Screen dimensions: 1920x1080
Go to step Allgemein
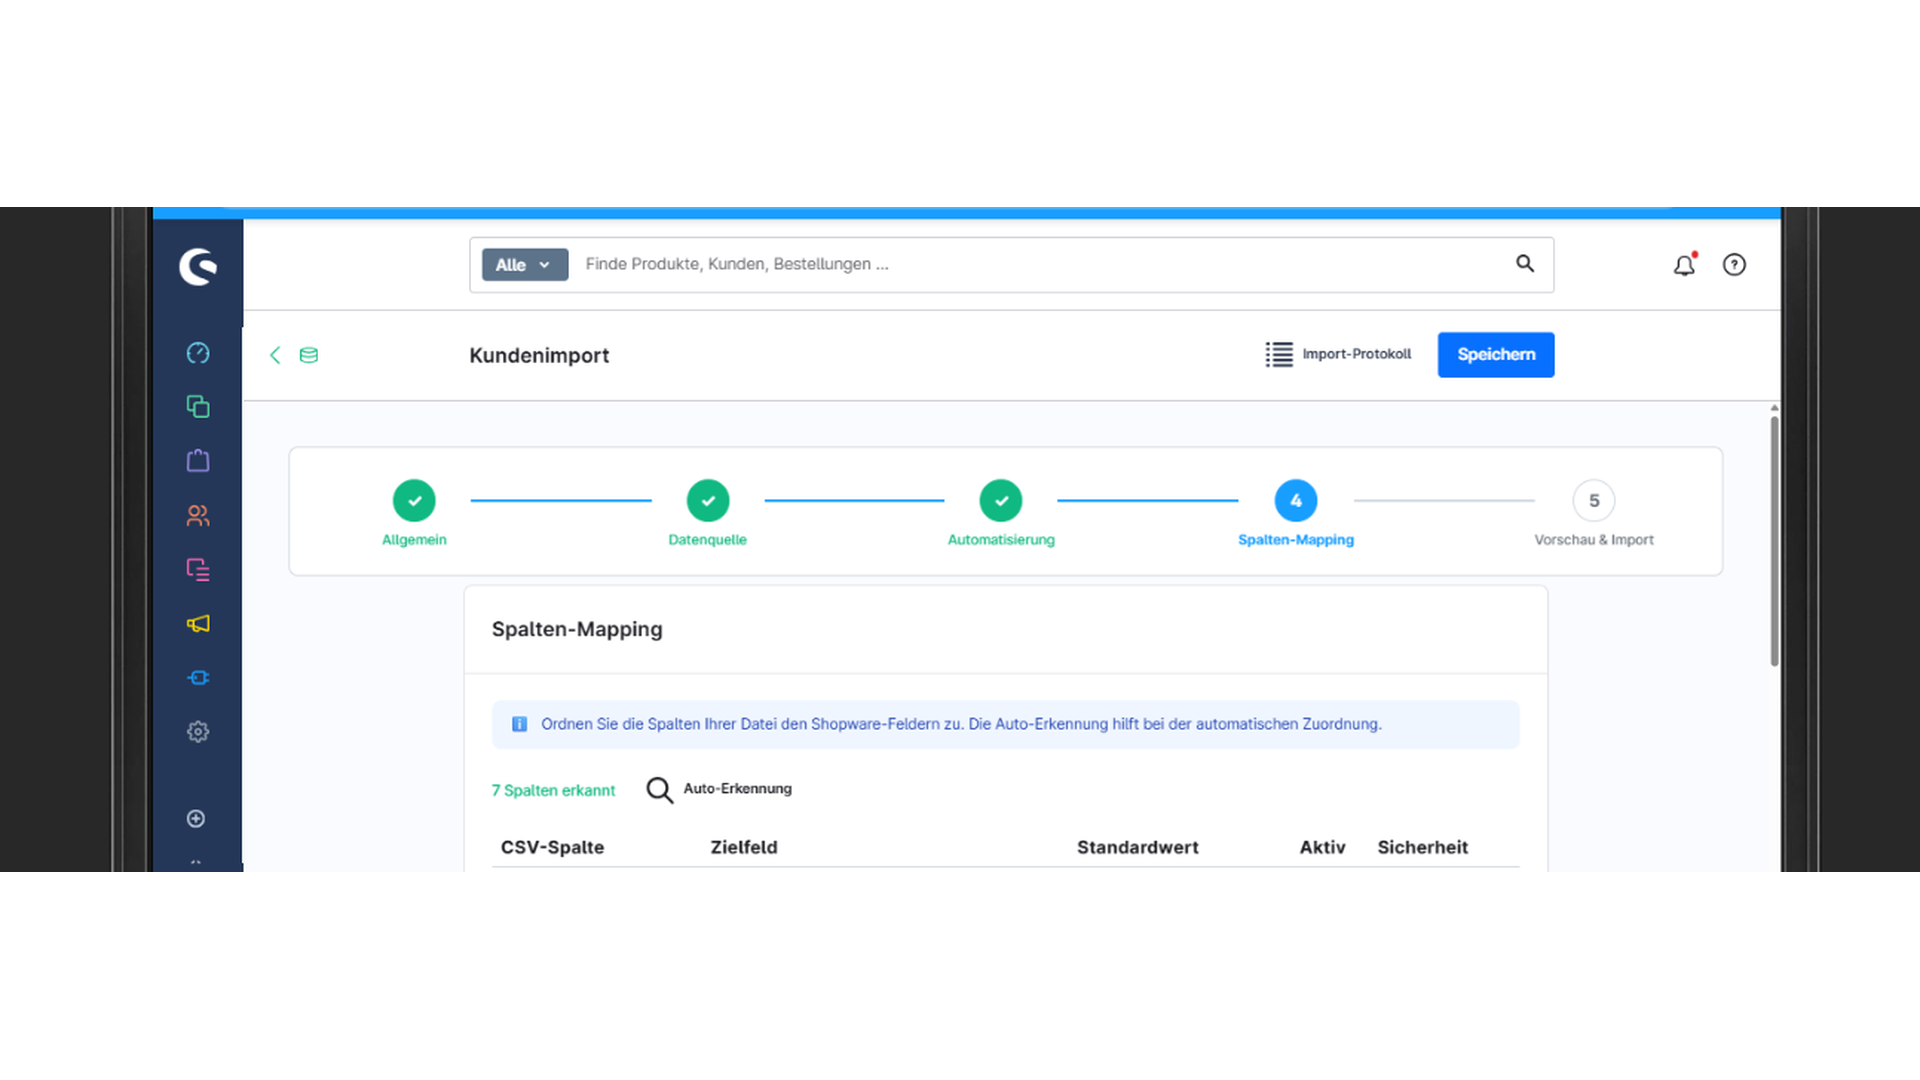[x=414, y=513]
